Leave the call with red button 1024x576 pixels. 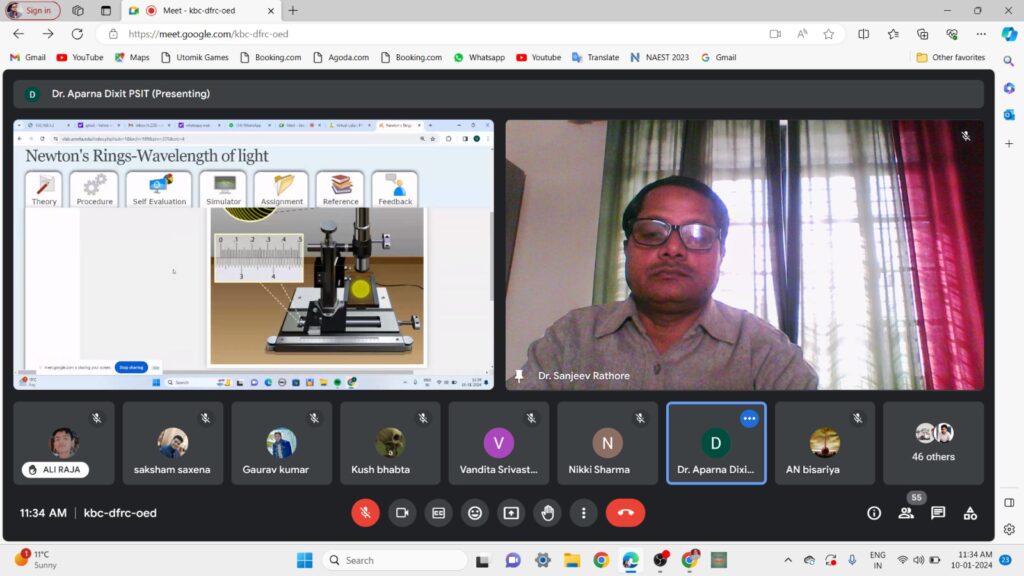[x=625, y=513]
